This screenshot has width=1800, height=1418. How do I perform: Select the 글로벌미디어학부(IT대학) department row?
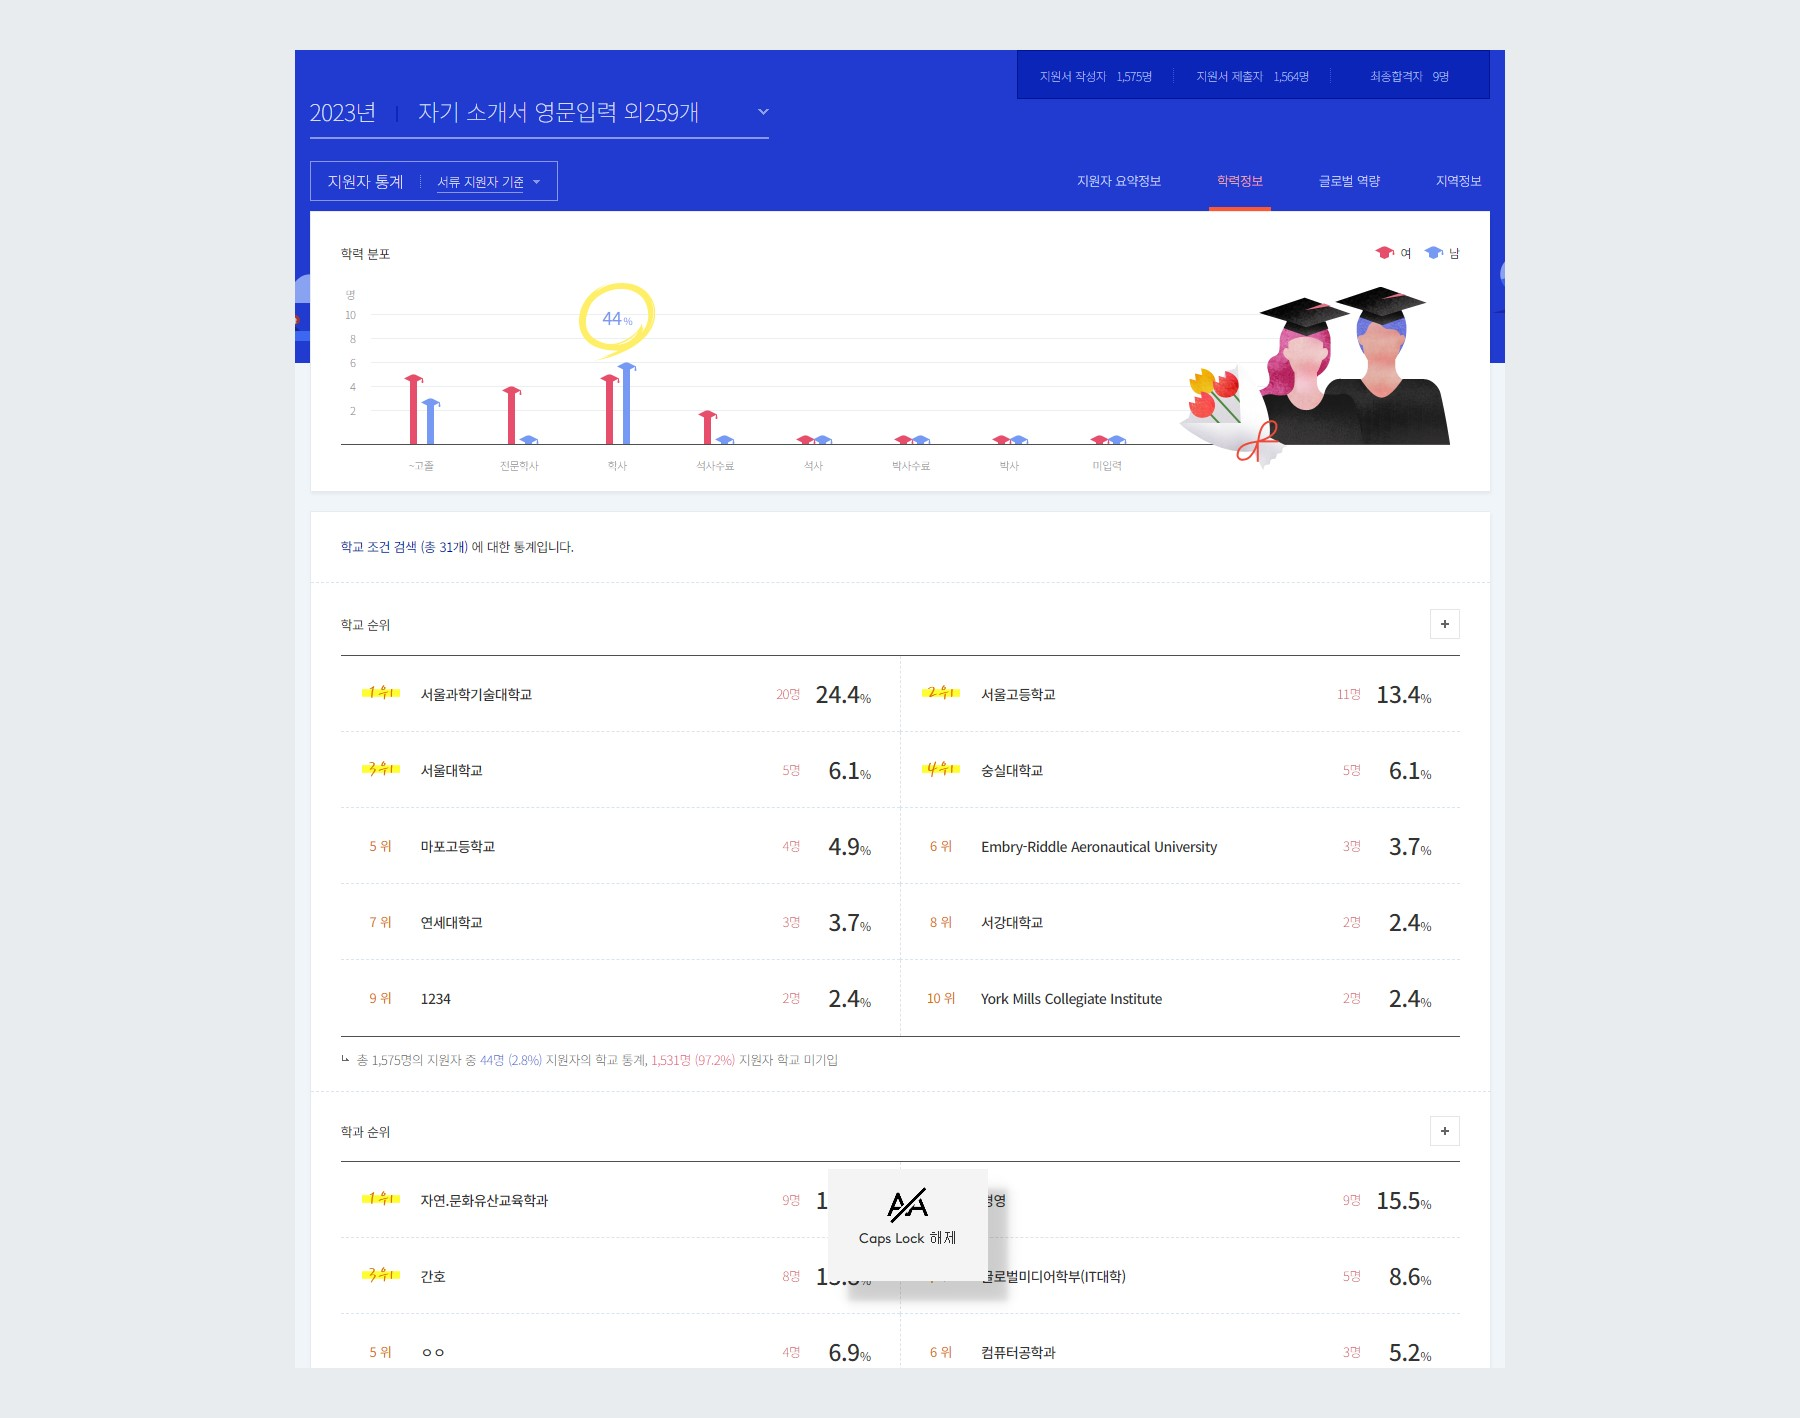[x=1180, y=1276]
